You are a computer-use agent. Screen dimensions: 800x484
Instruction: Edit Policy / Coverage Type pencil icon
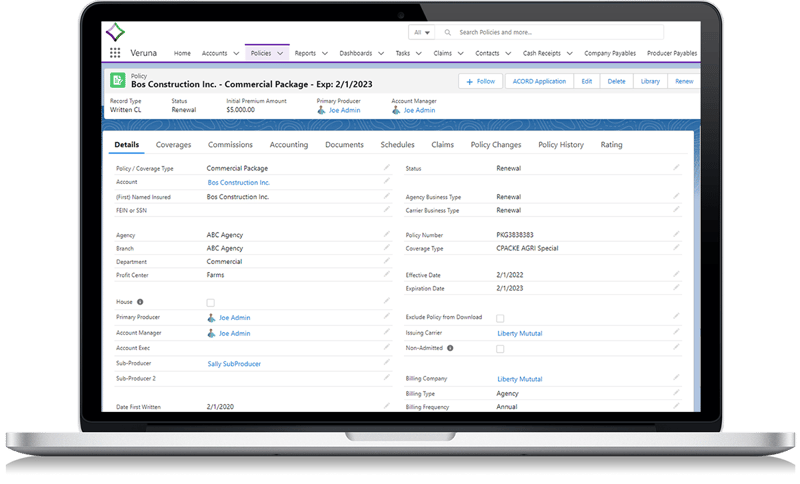[x=387, y=167]
